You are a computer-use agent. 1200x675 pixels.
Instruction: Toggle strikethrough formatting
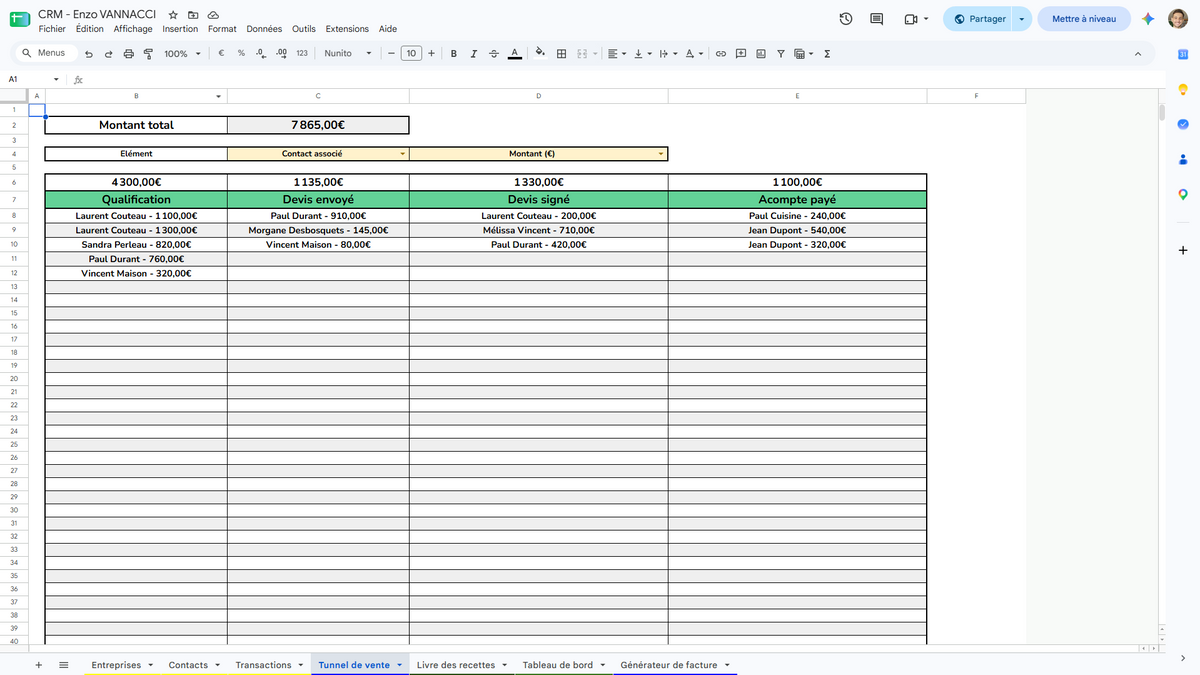point(494,53)
